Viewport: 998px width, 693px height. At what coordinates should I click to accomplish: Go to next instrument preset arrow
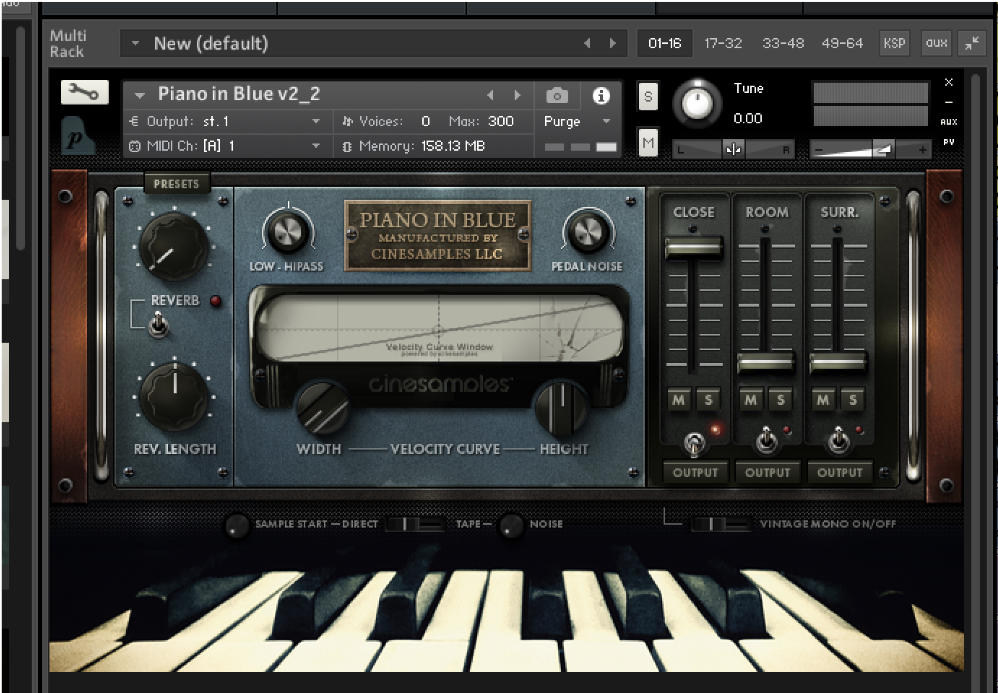[x=517, y=95]
